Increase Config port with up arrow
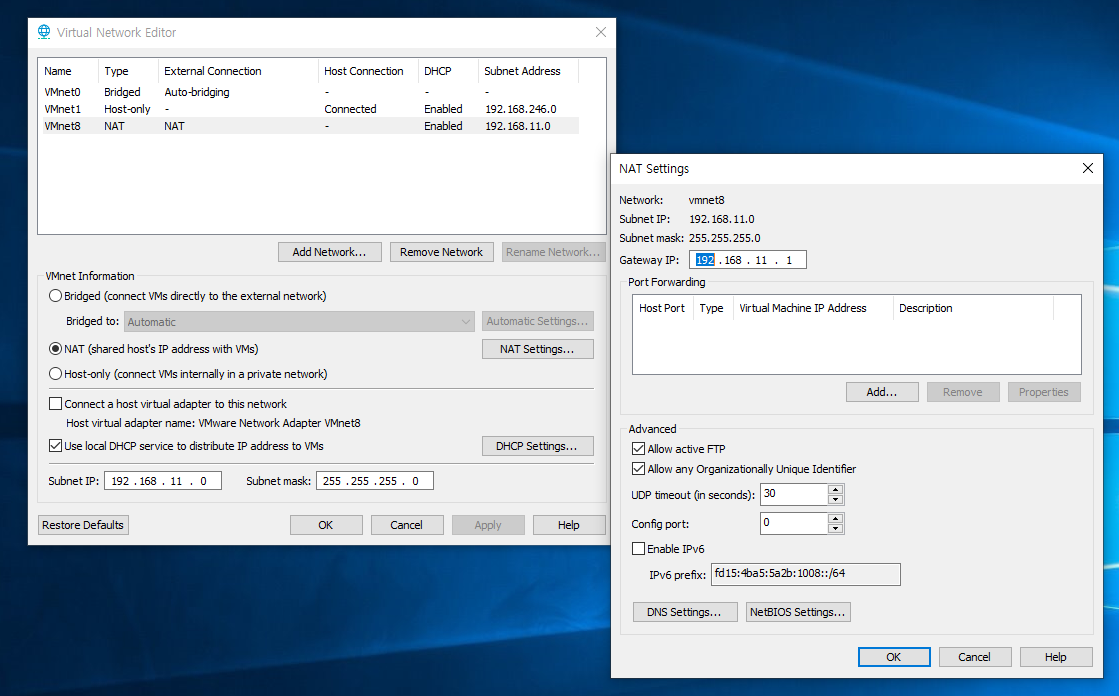This screenshot has width=1119, height=696. click(x=836, y=518)
